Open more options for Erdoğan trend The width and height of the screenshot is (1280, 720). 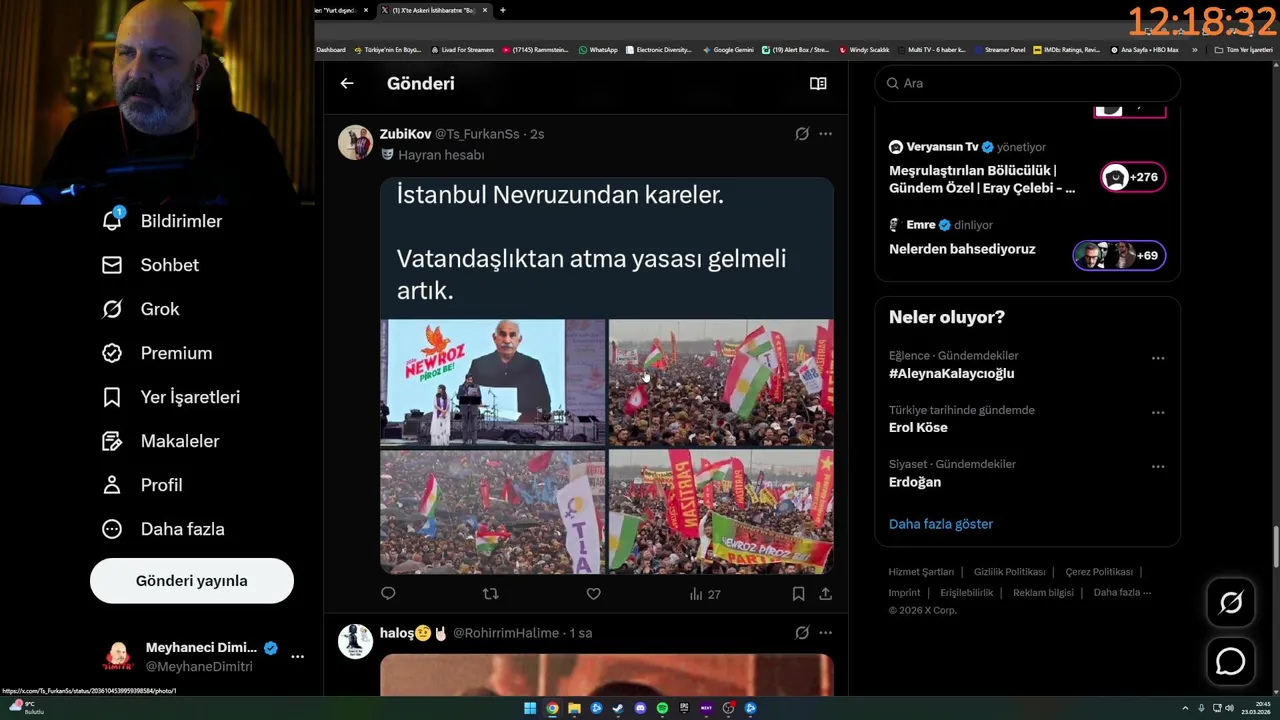coord(1158,466)
